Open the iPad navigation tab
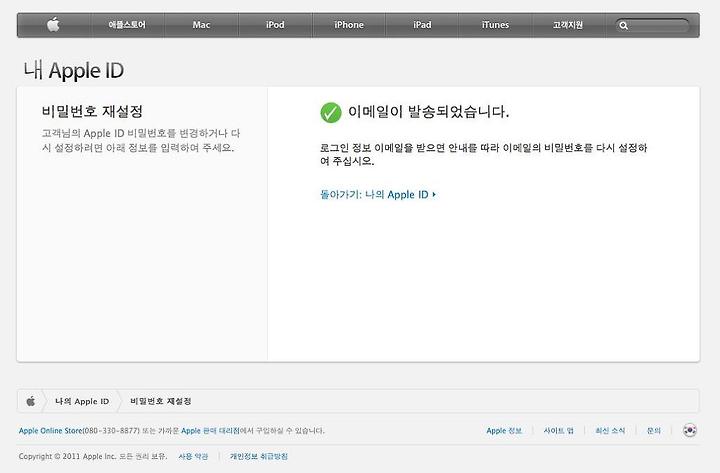Viewport: 720px width, 473px height. point(422,25)
